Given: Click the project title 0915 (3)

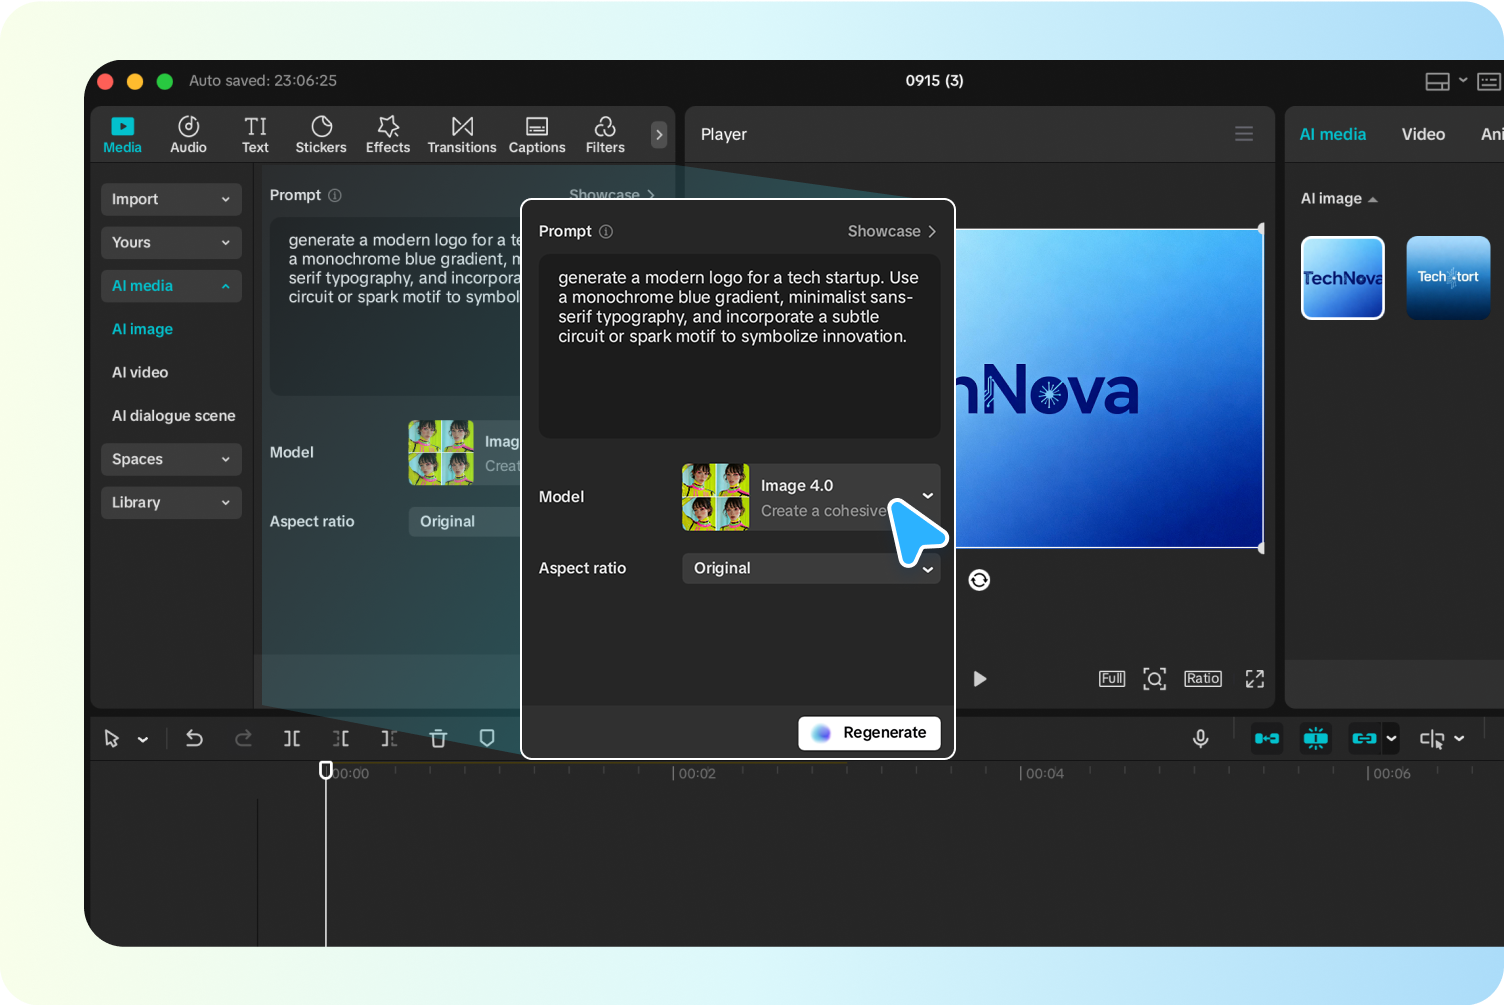Looking at the screenshot, I should [934, 80].
